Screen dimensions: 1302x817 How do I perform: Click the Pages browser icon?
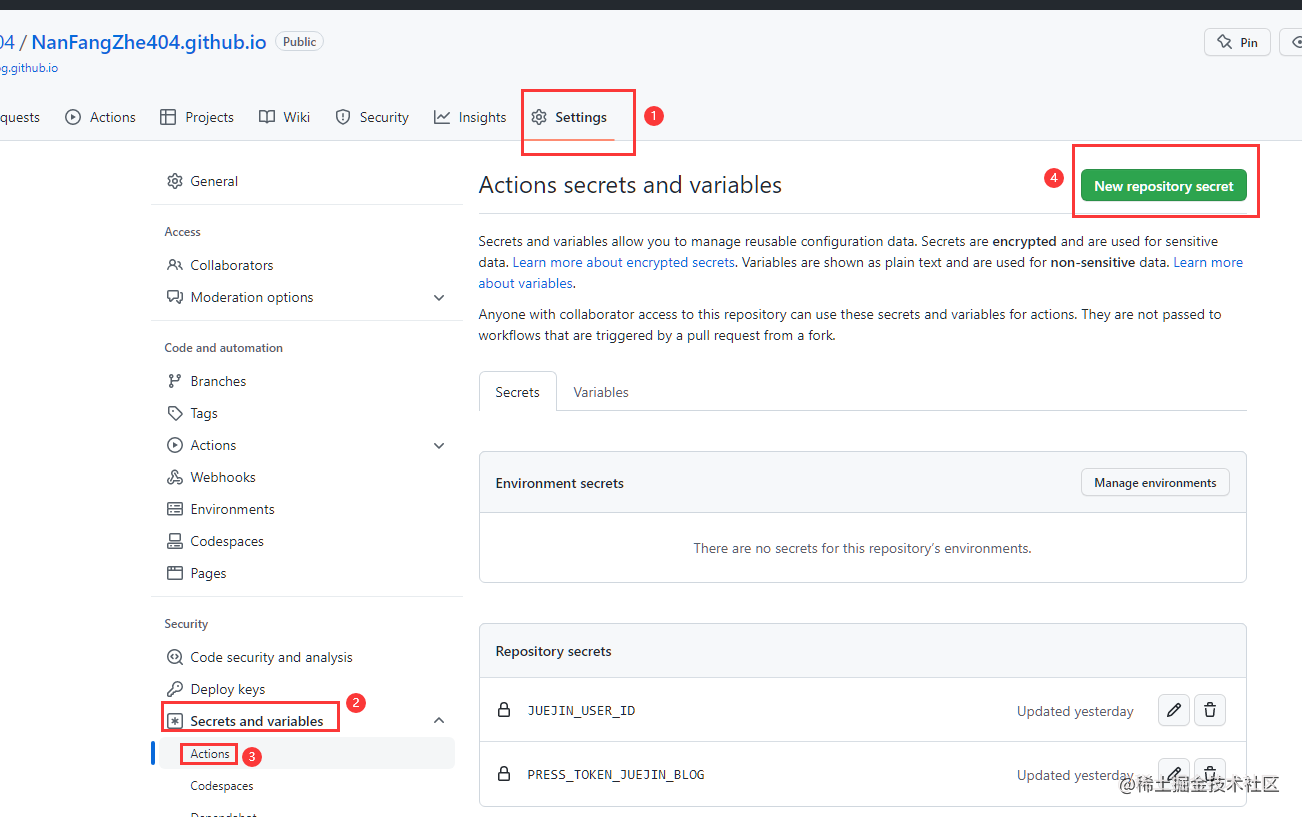(x=175, y=573)
